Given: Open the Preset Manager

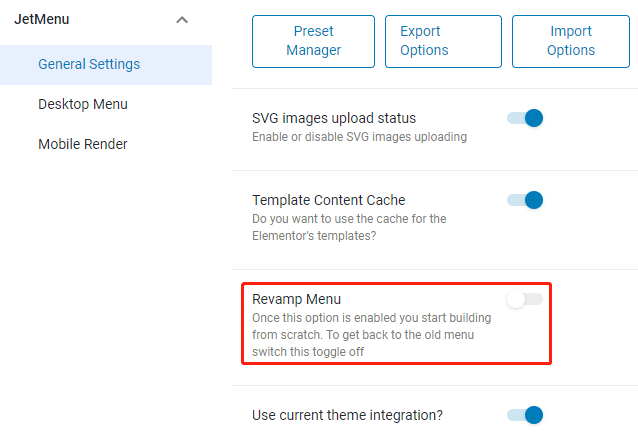Looking at the screenshot, I should (313, 41).
